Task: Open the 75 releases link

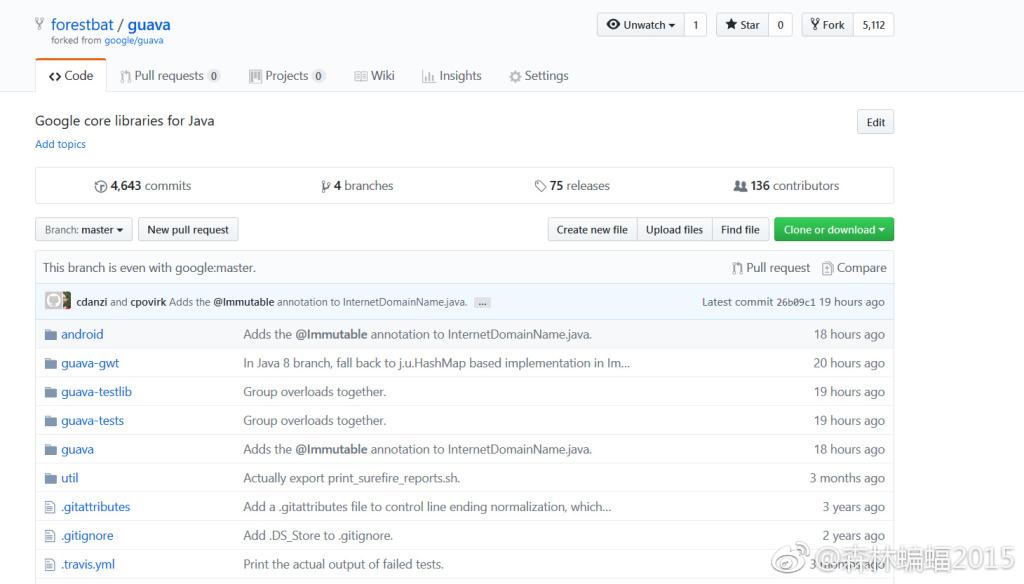Action: [x=572, y=186]
